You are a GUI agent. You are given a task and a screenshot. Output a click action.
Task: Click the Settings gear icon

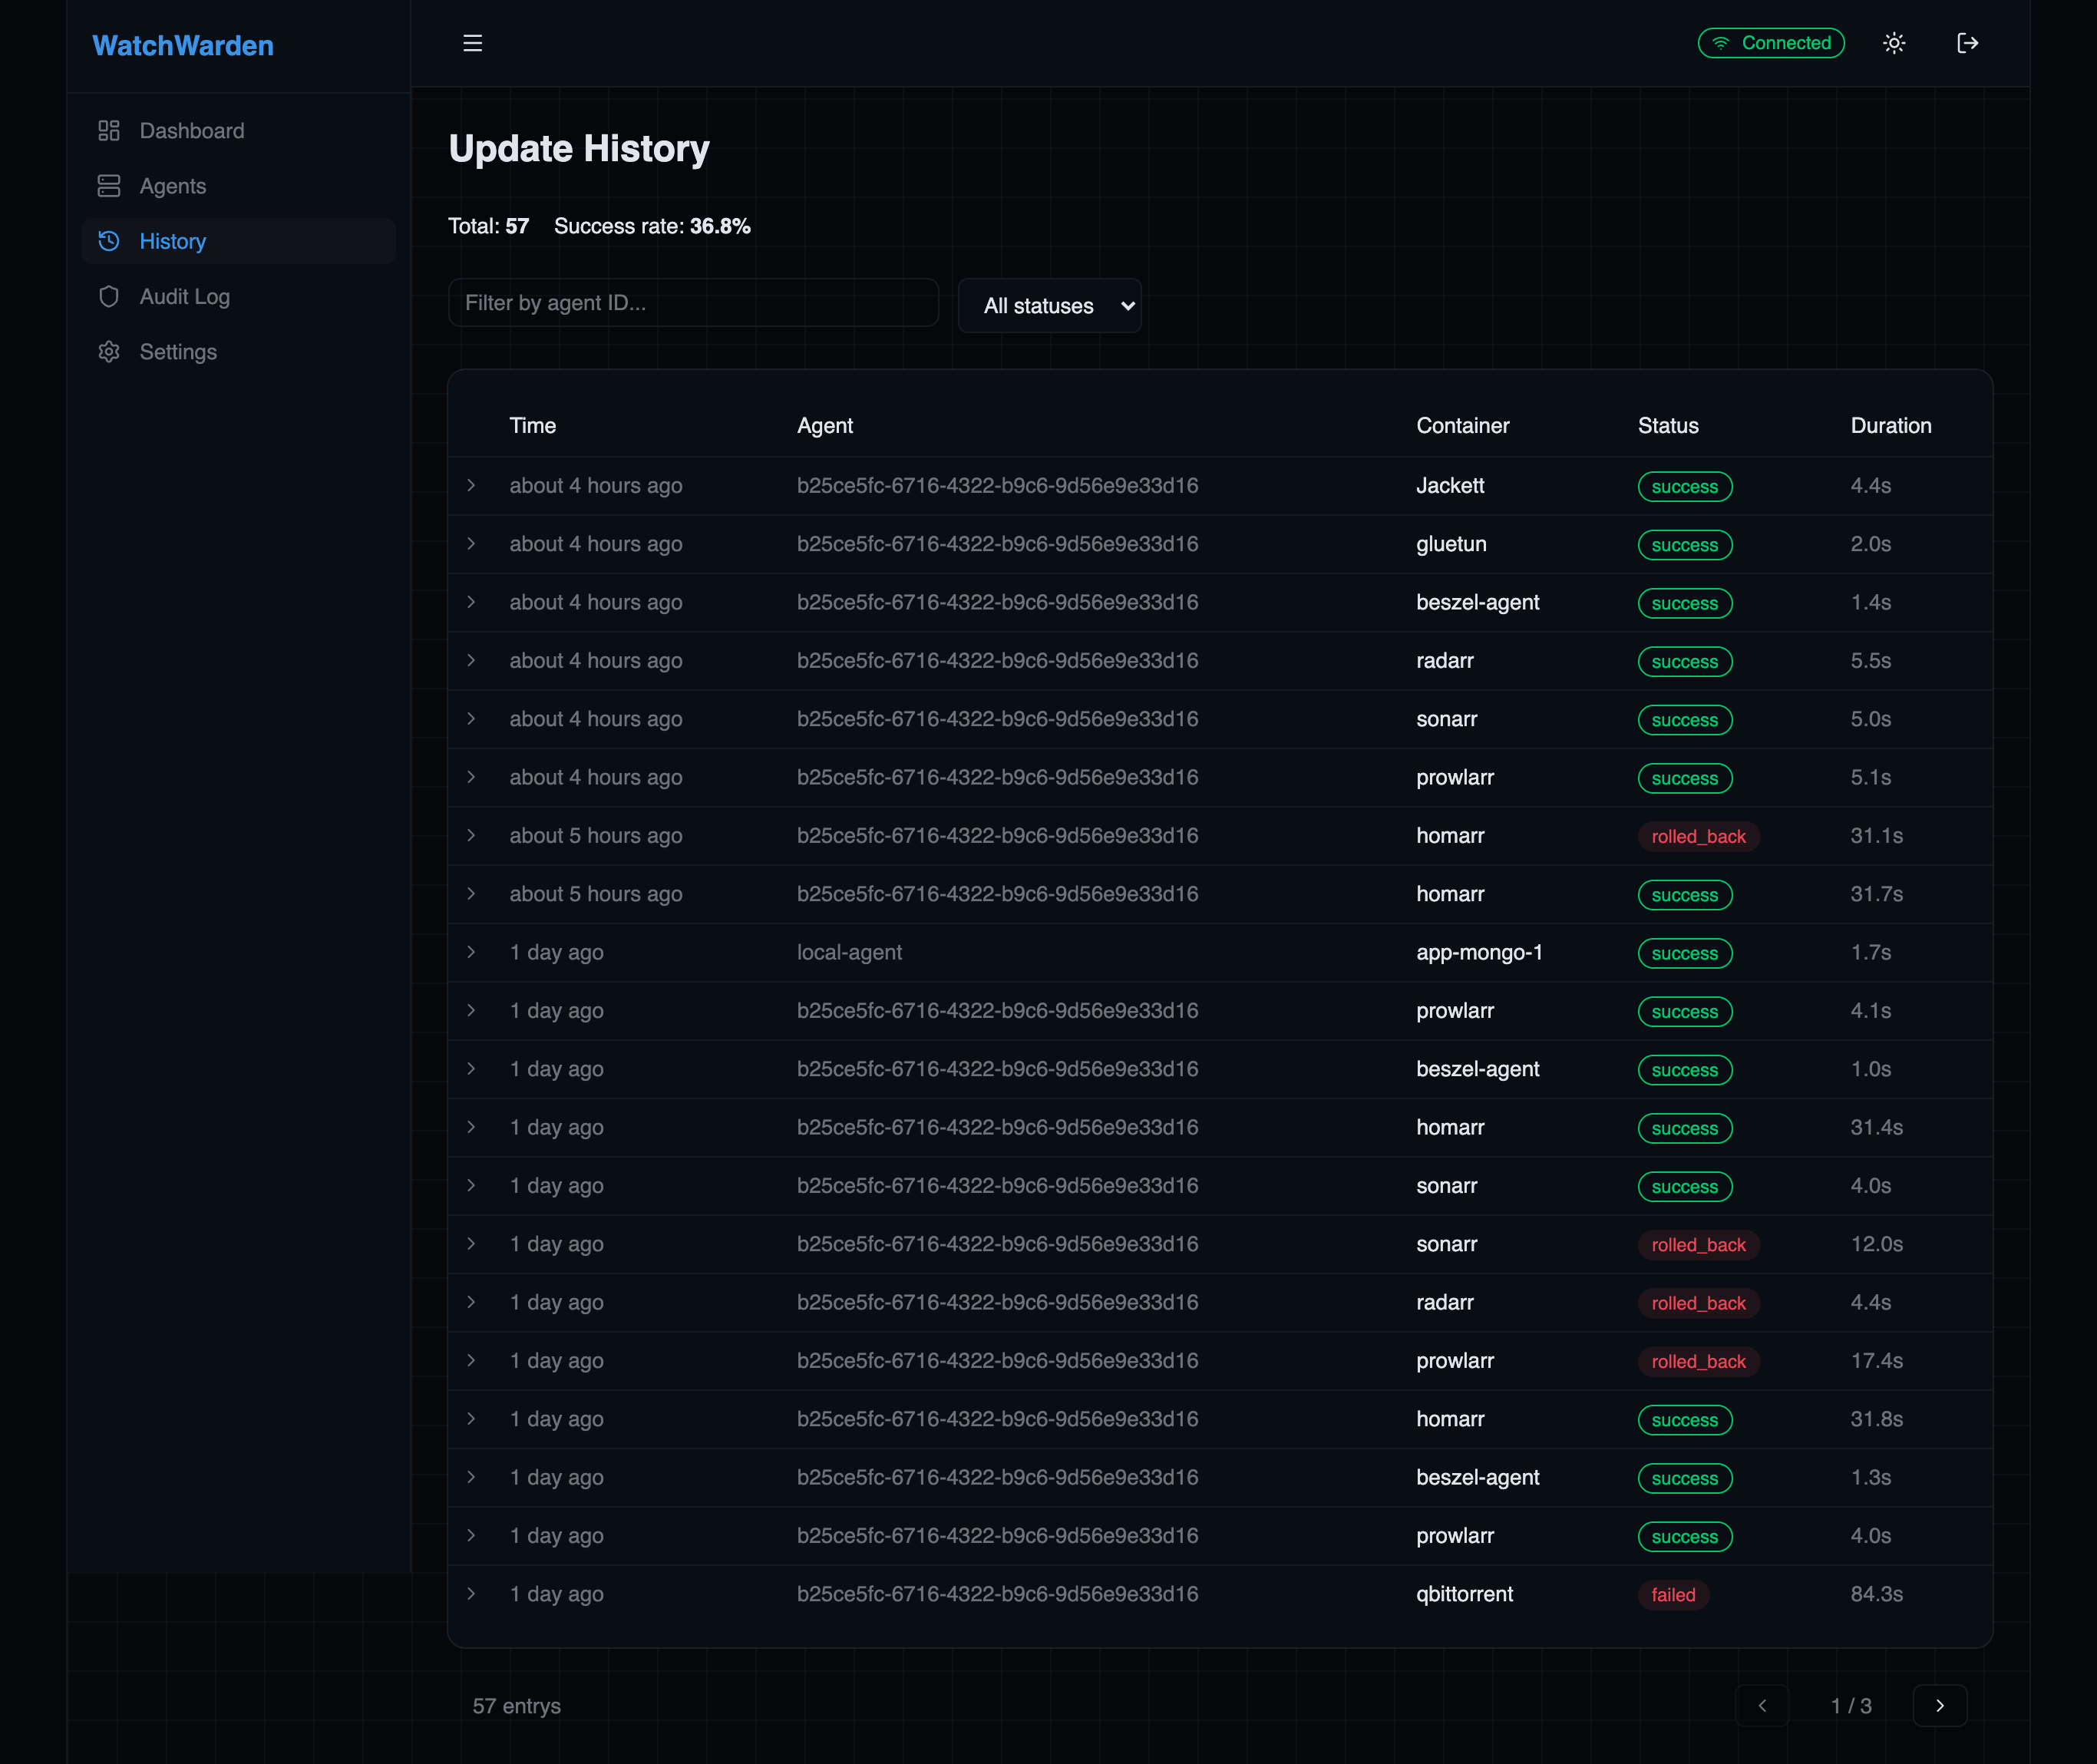click(x=109, y=352)
